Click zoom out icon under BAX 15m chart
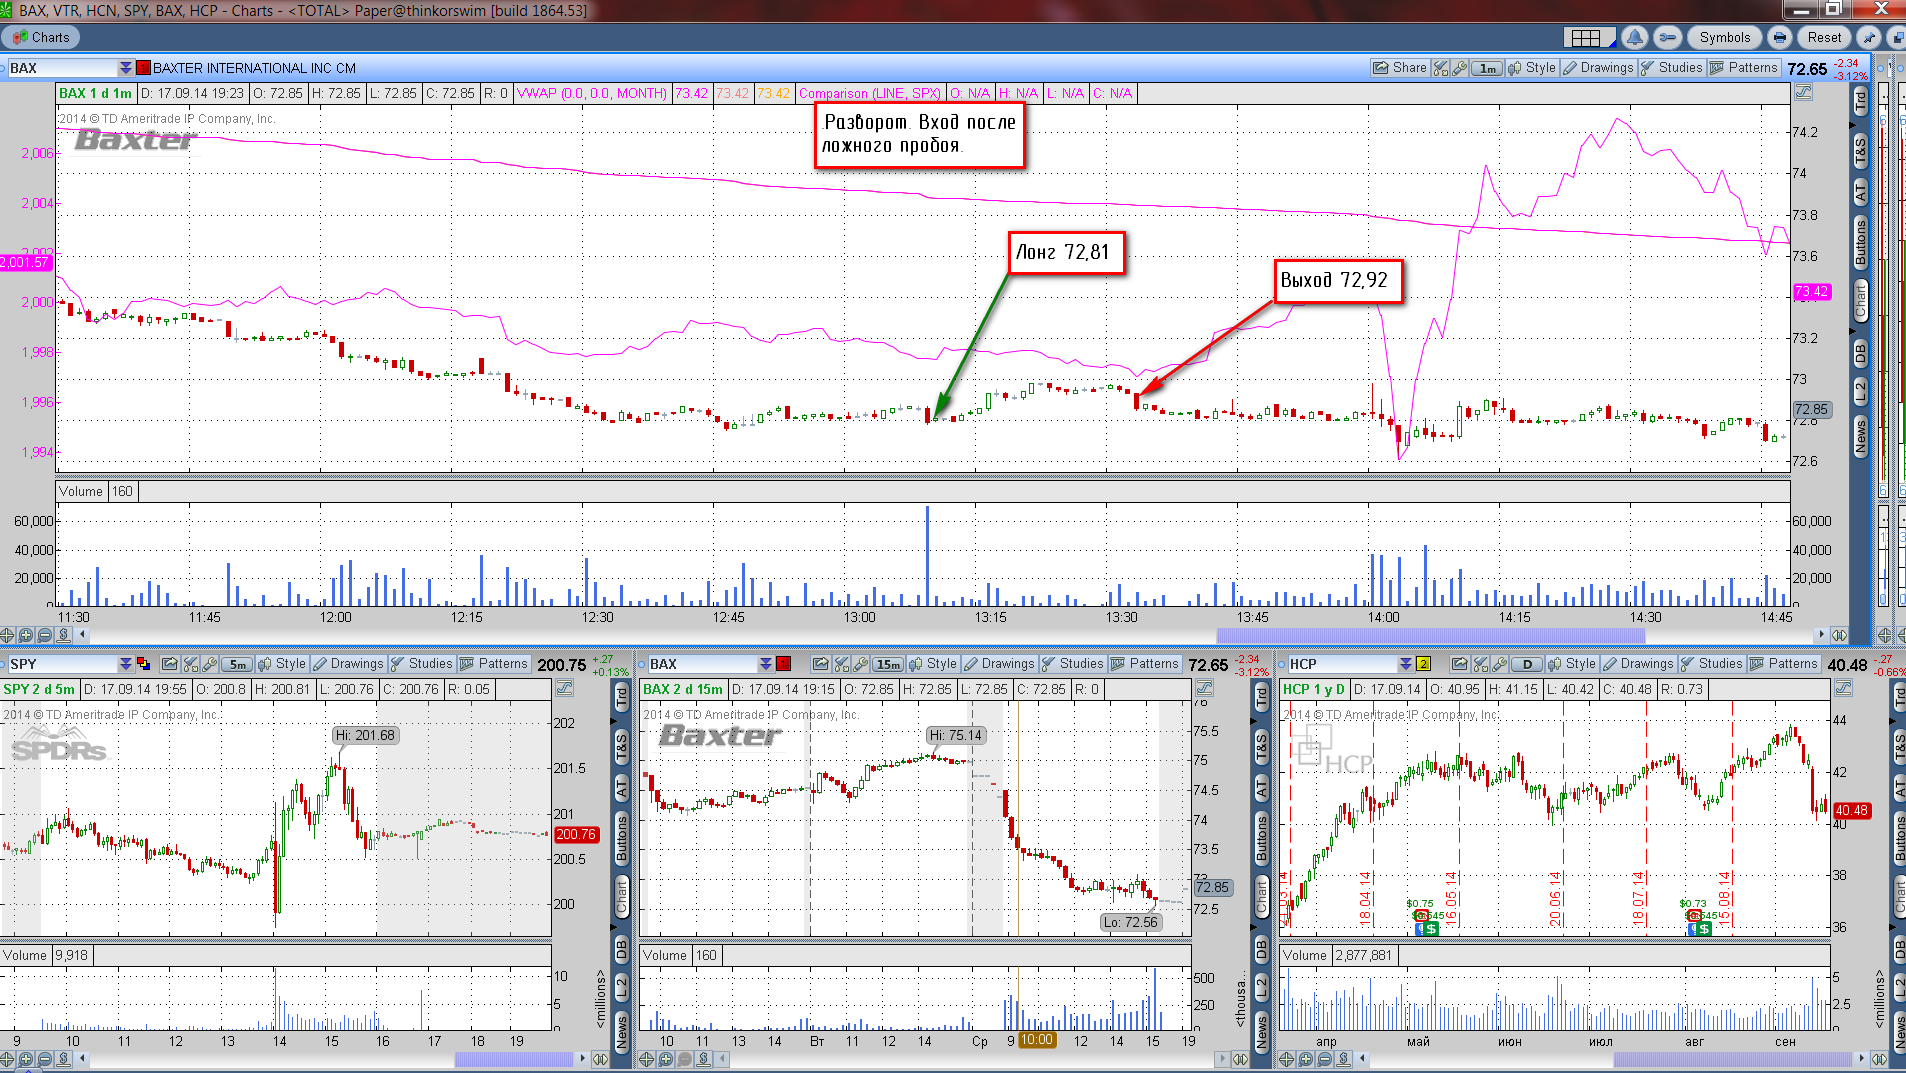 [x=685, y=1059]
